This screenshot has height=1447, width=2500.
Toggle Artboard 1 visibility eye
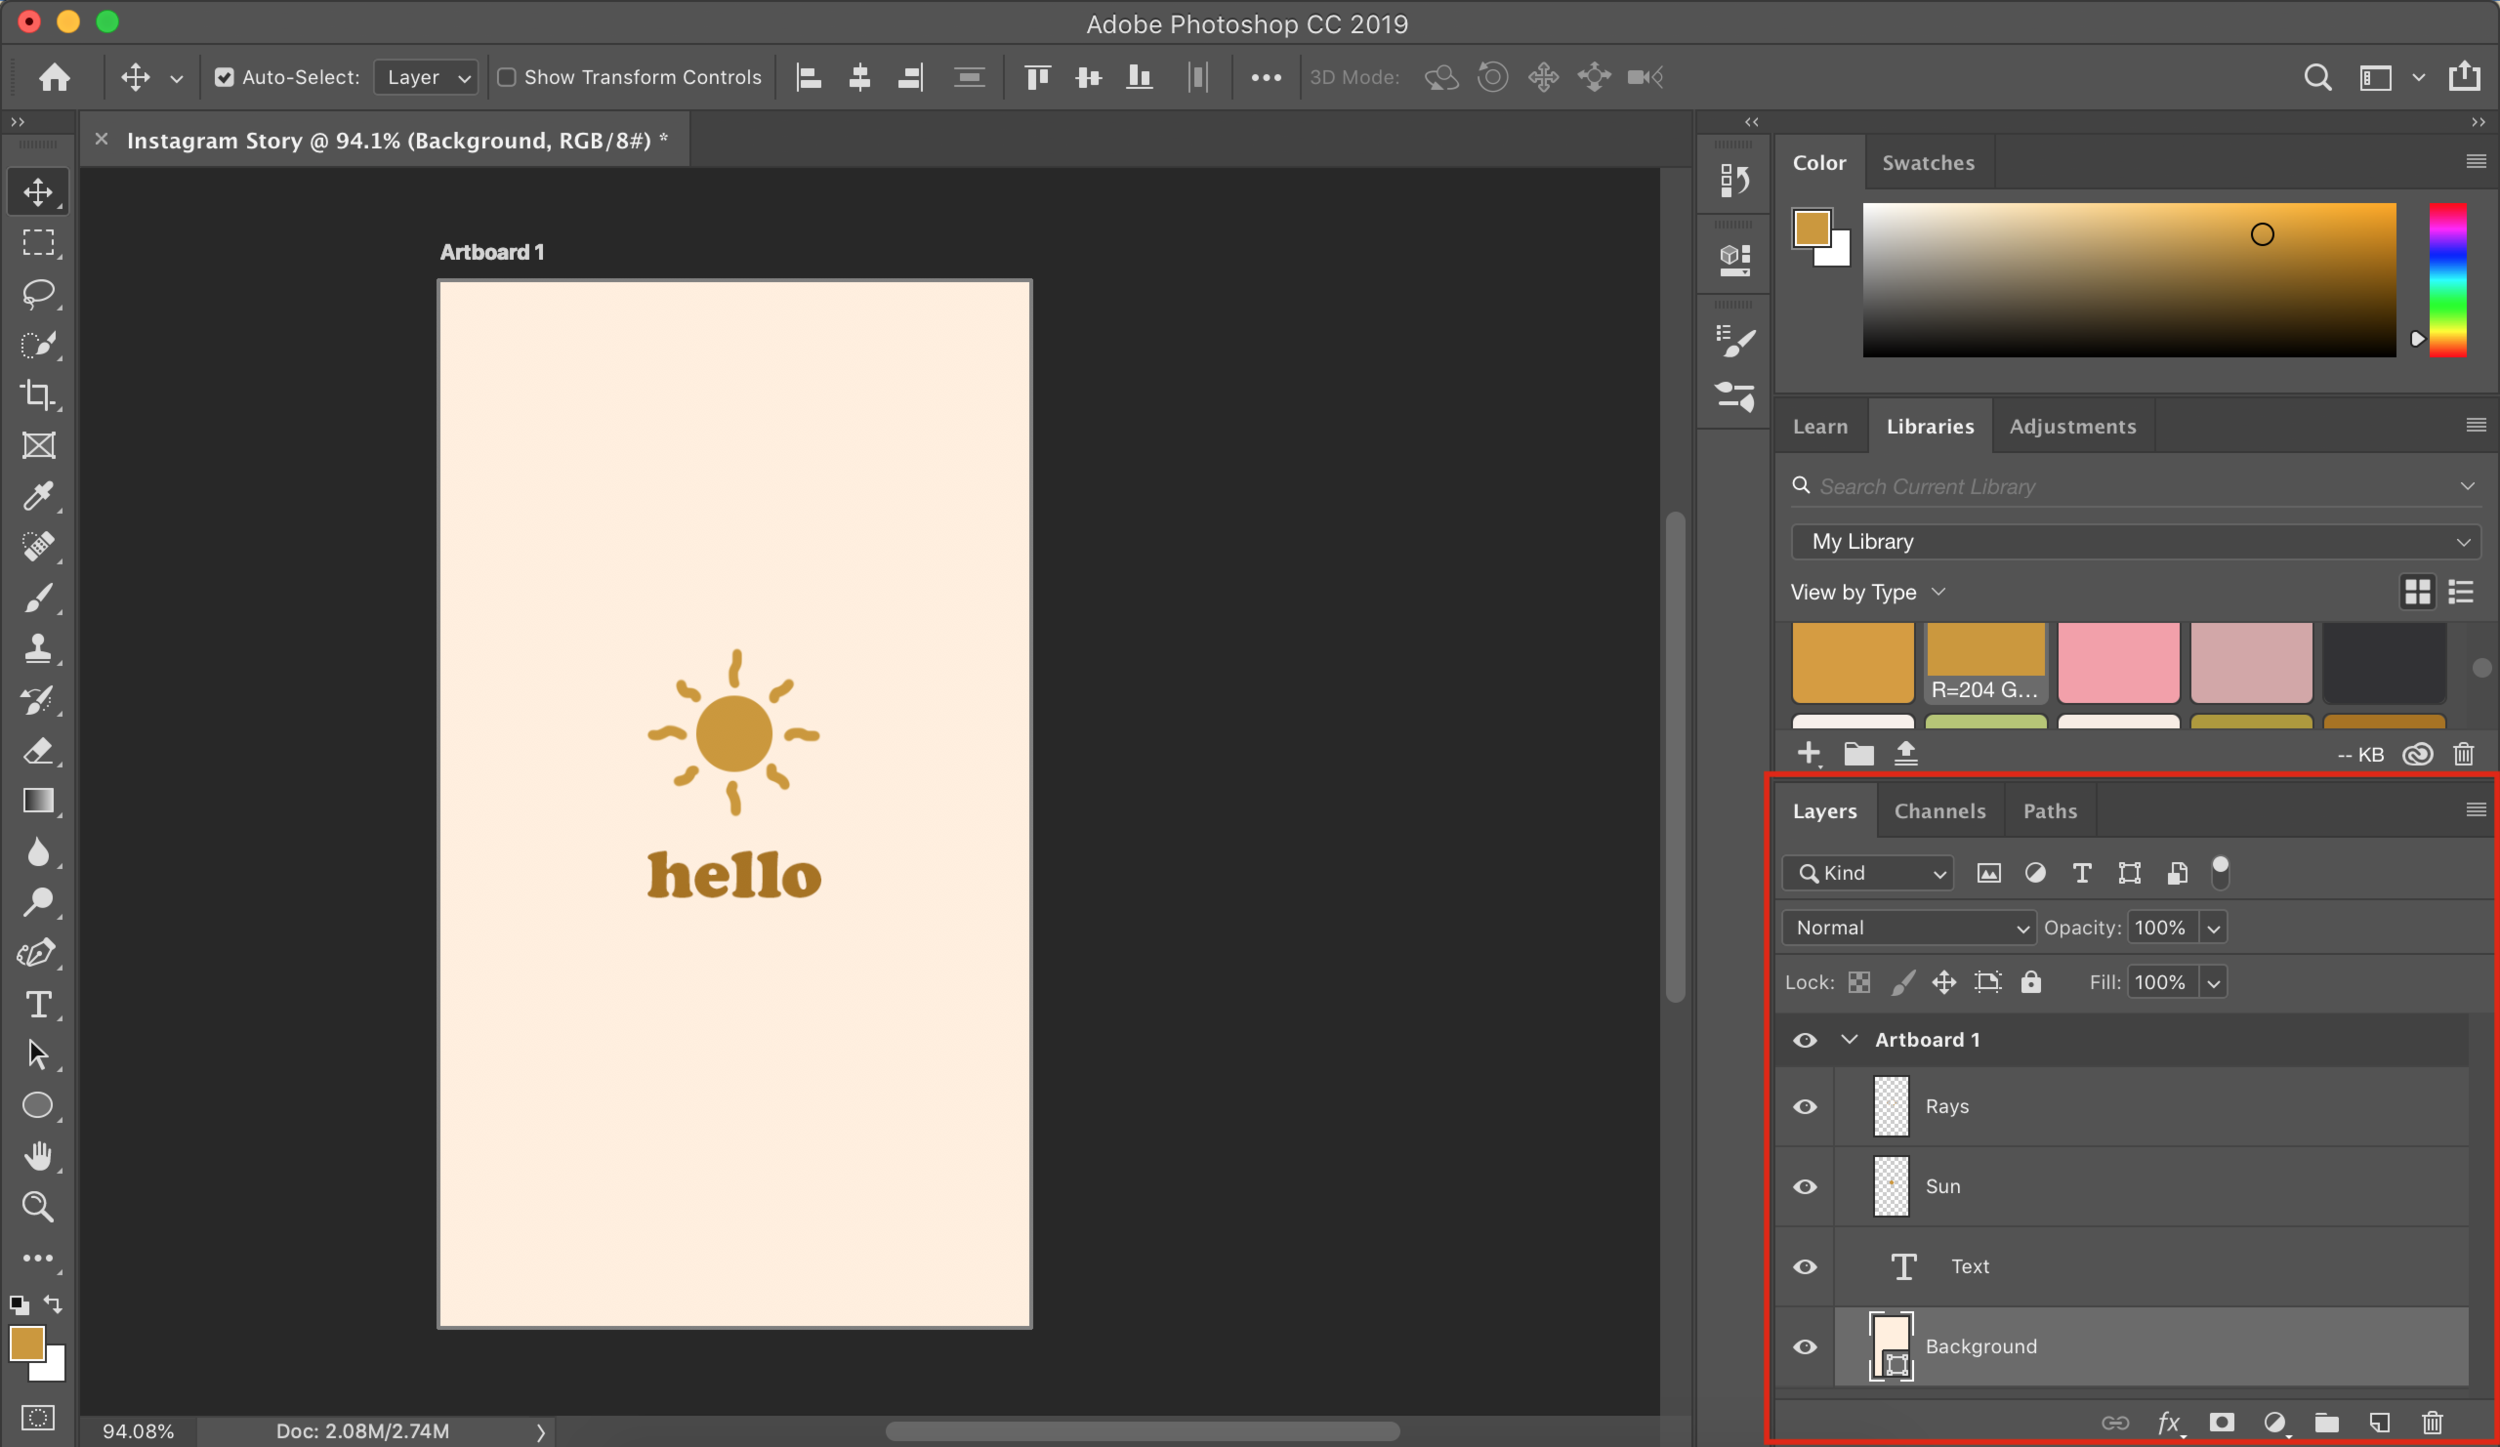tap(1804, 1040)
